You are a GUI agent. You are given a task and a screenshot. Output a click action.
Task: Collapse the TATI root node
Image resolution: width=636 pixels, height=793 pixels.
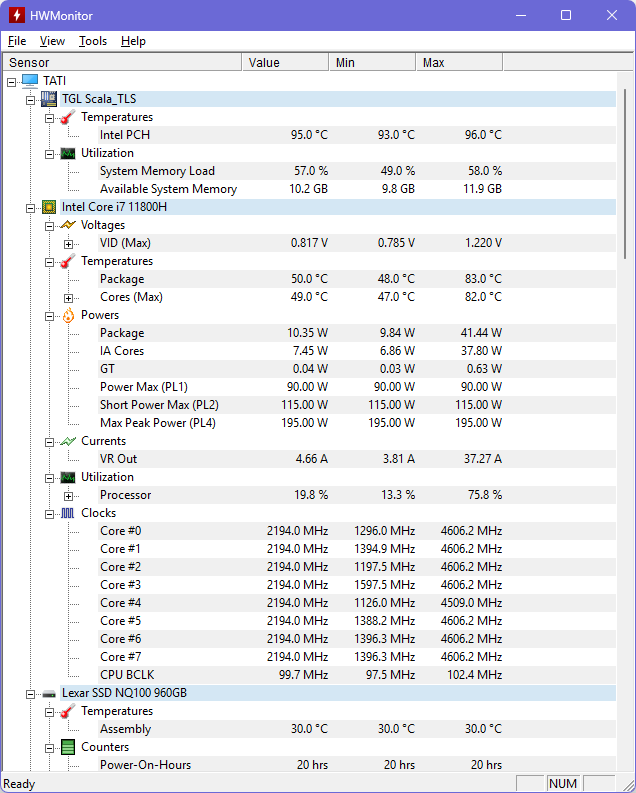click(11, 82)
